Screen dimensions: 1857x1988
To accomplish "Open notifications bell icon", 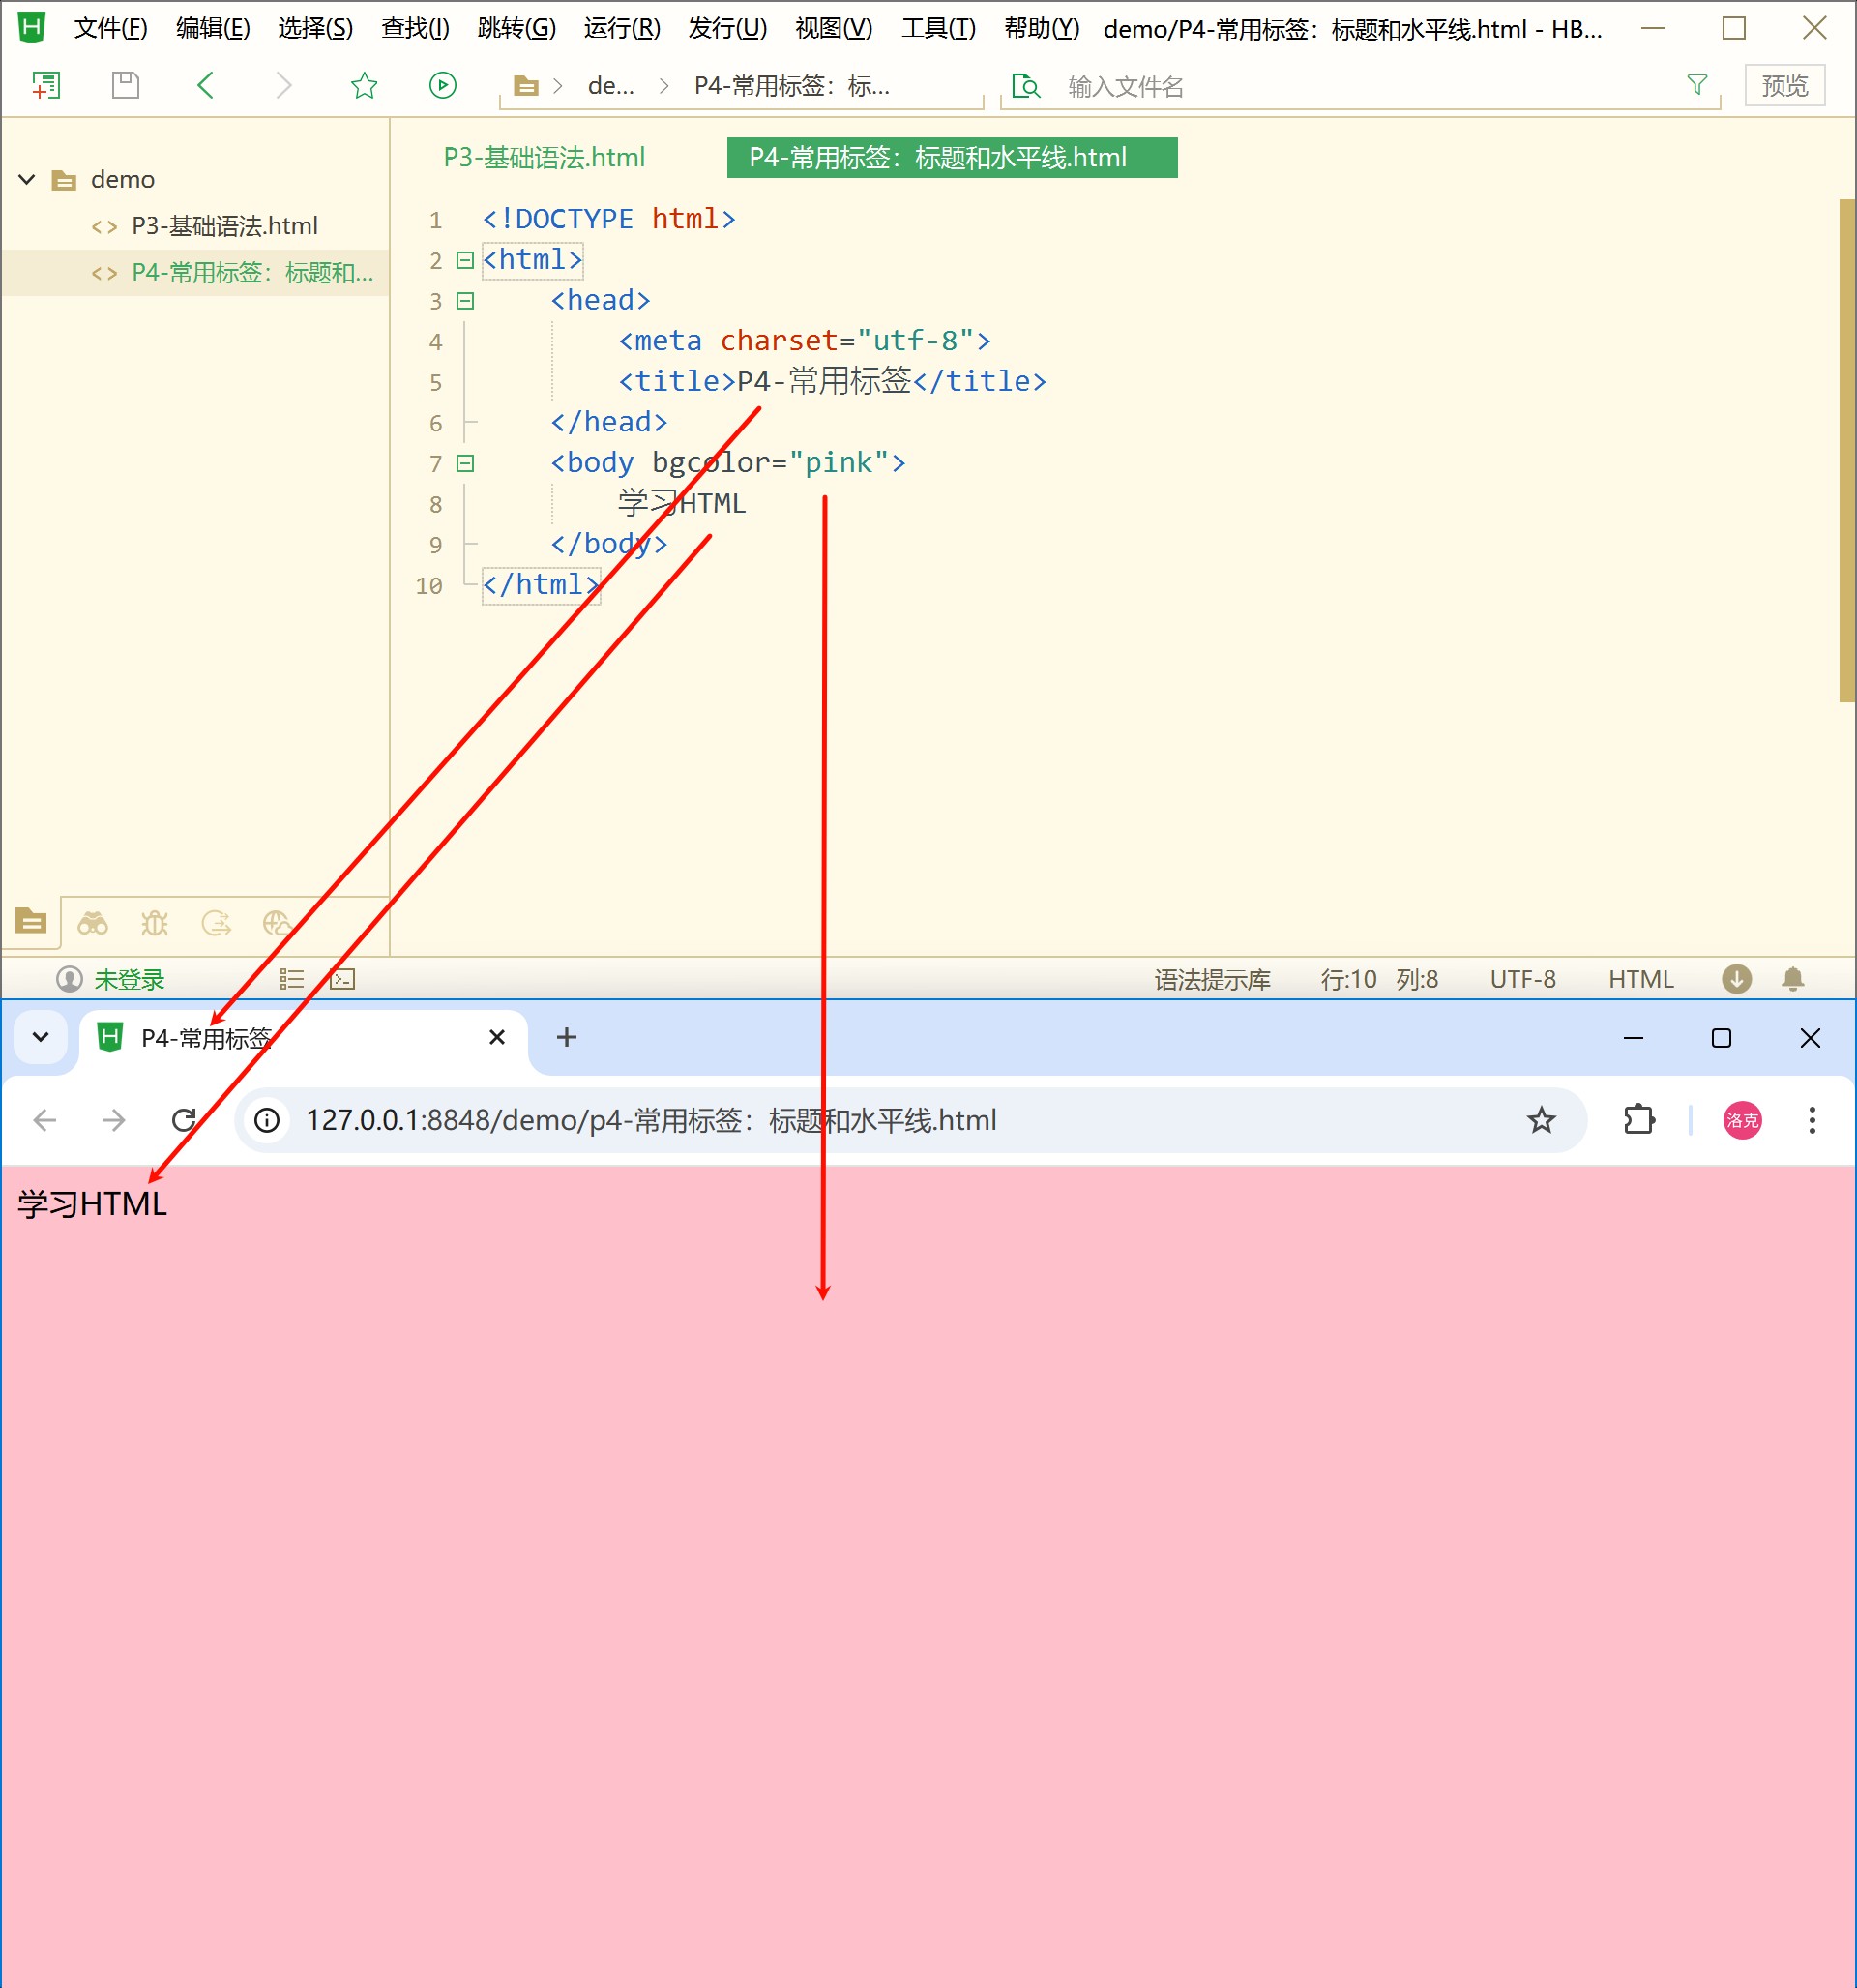I will 1792,979.
